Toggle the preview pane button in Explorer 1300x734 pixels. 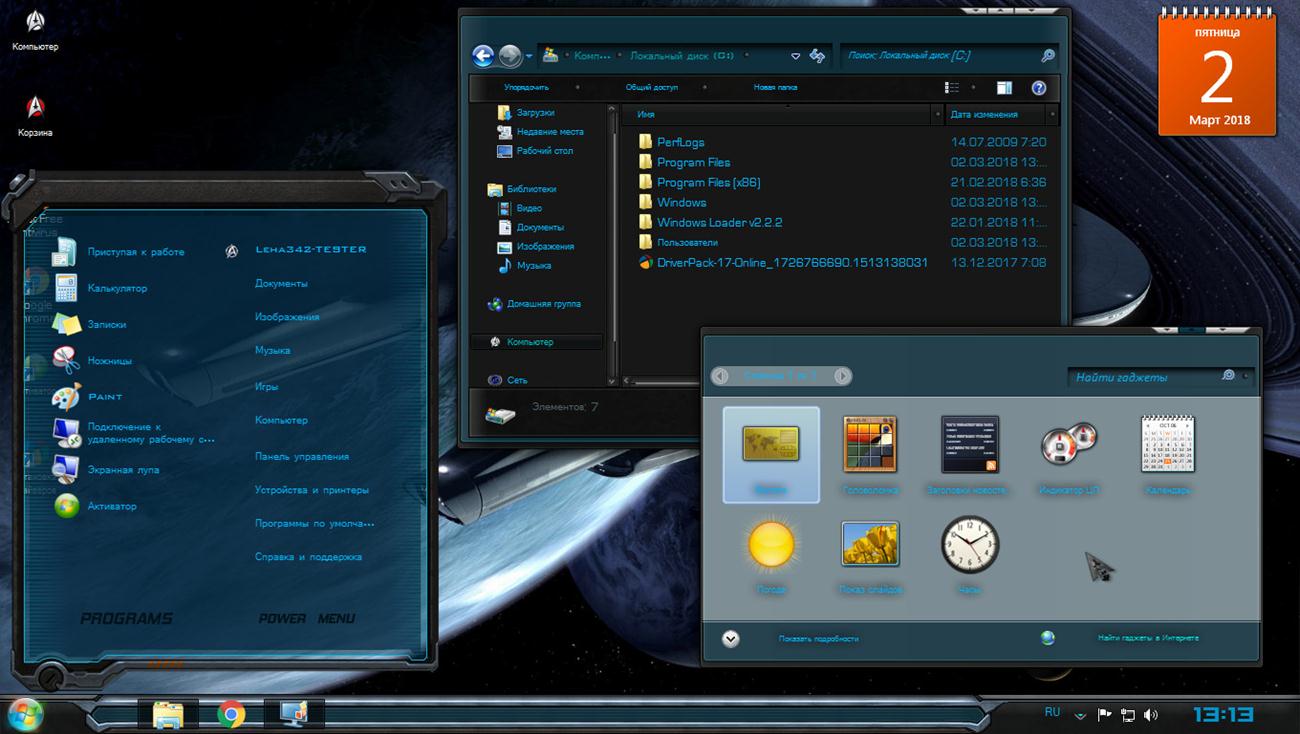[x=1004, y=88]
